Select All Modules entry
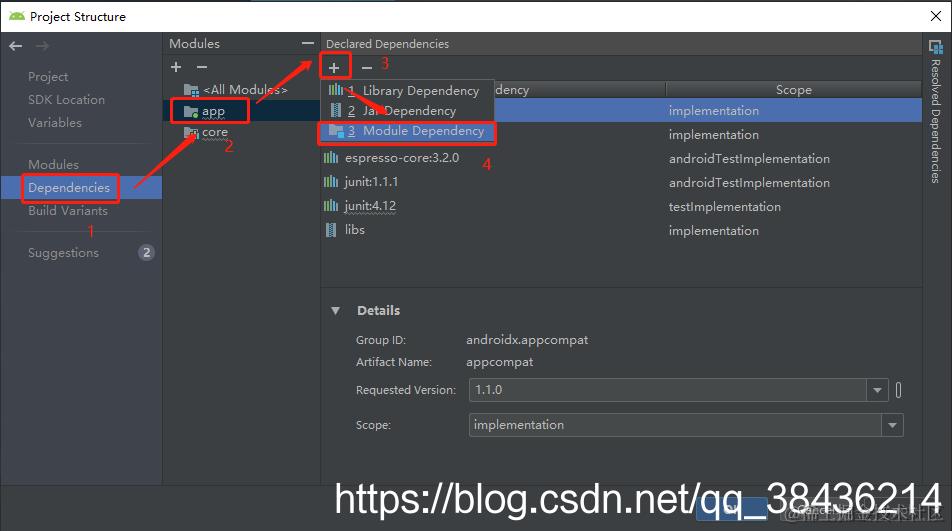 pos(237,90)
